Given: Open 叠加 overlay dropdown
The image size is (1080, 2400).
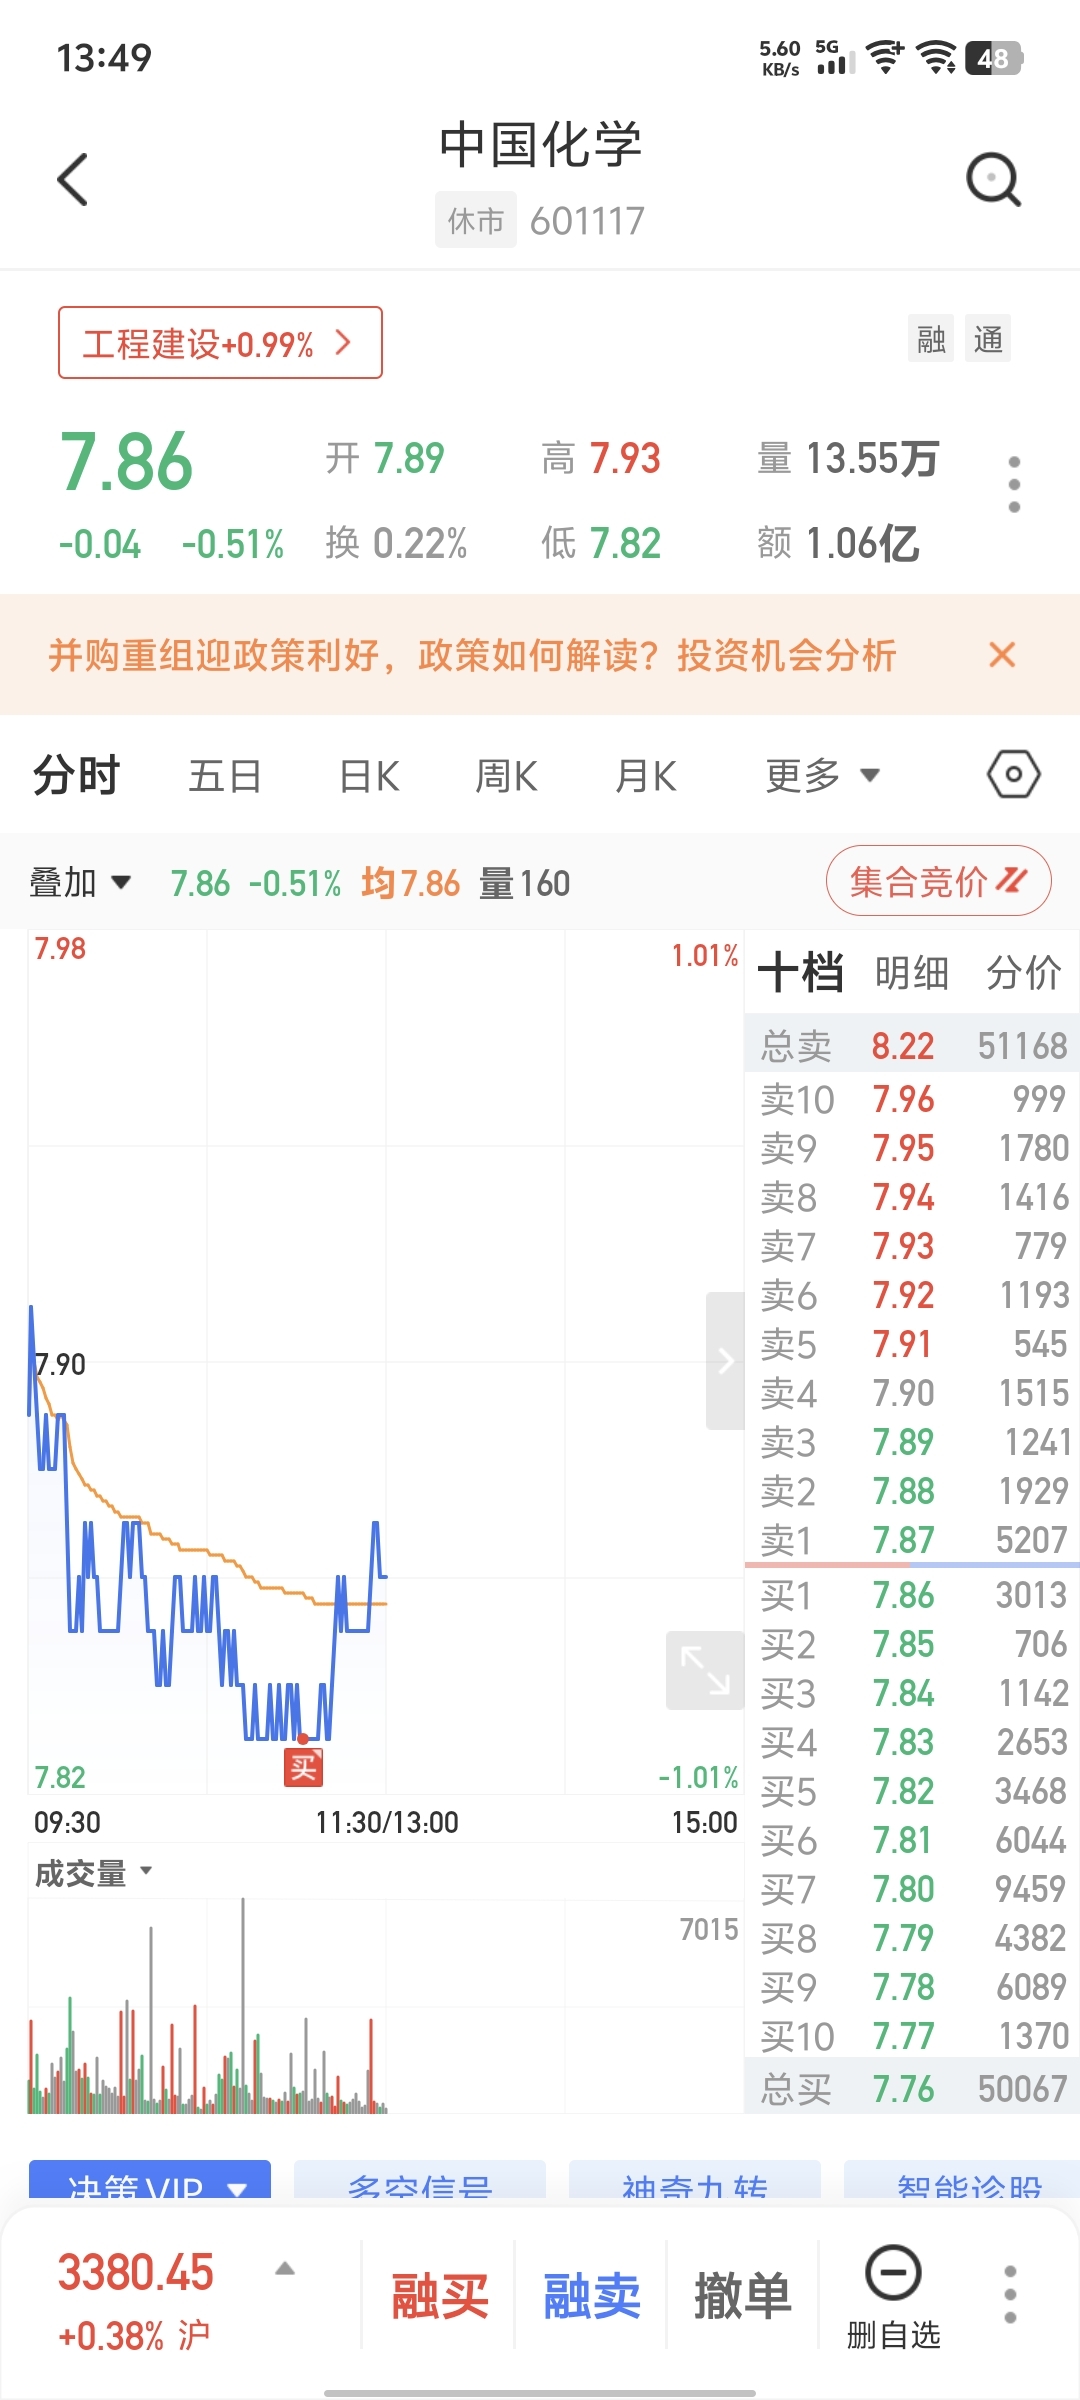Looking at the screenshot, I should click(80, 883).
